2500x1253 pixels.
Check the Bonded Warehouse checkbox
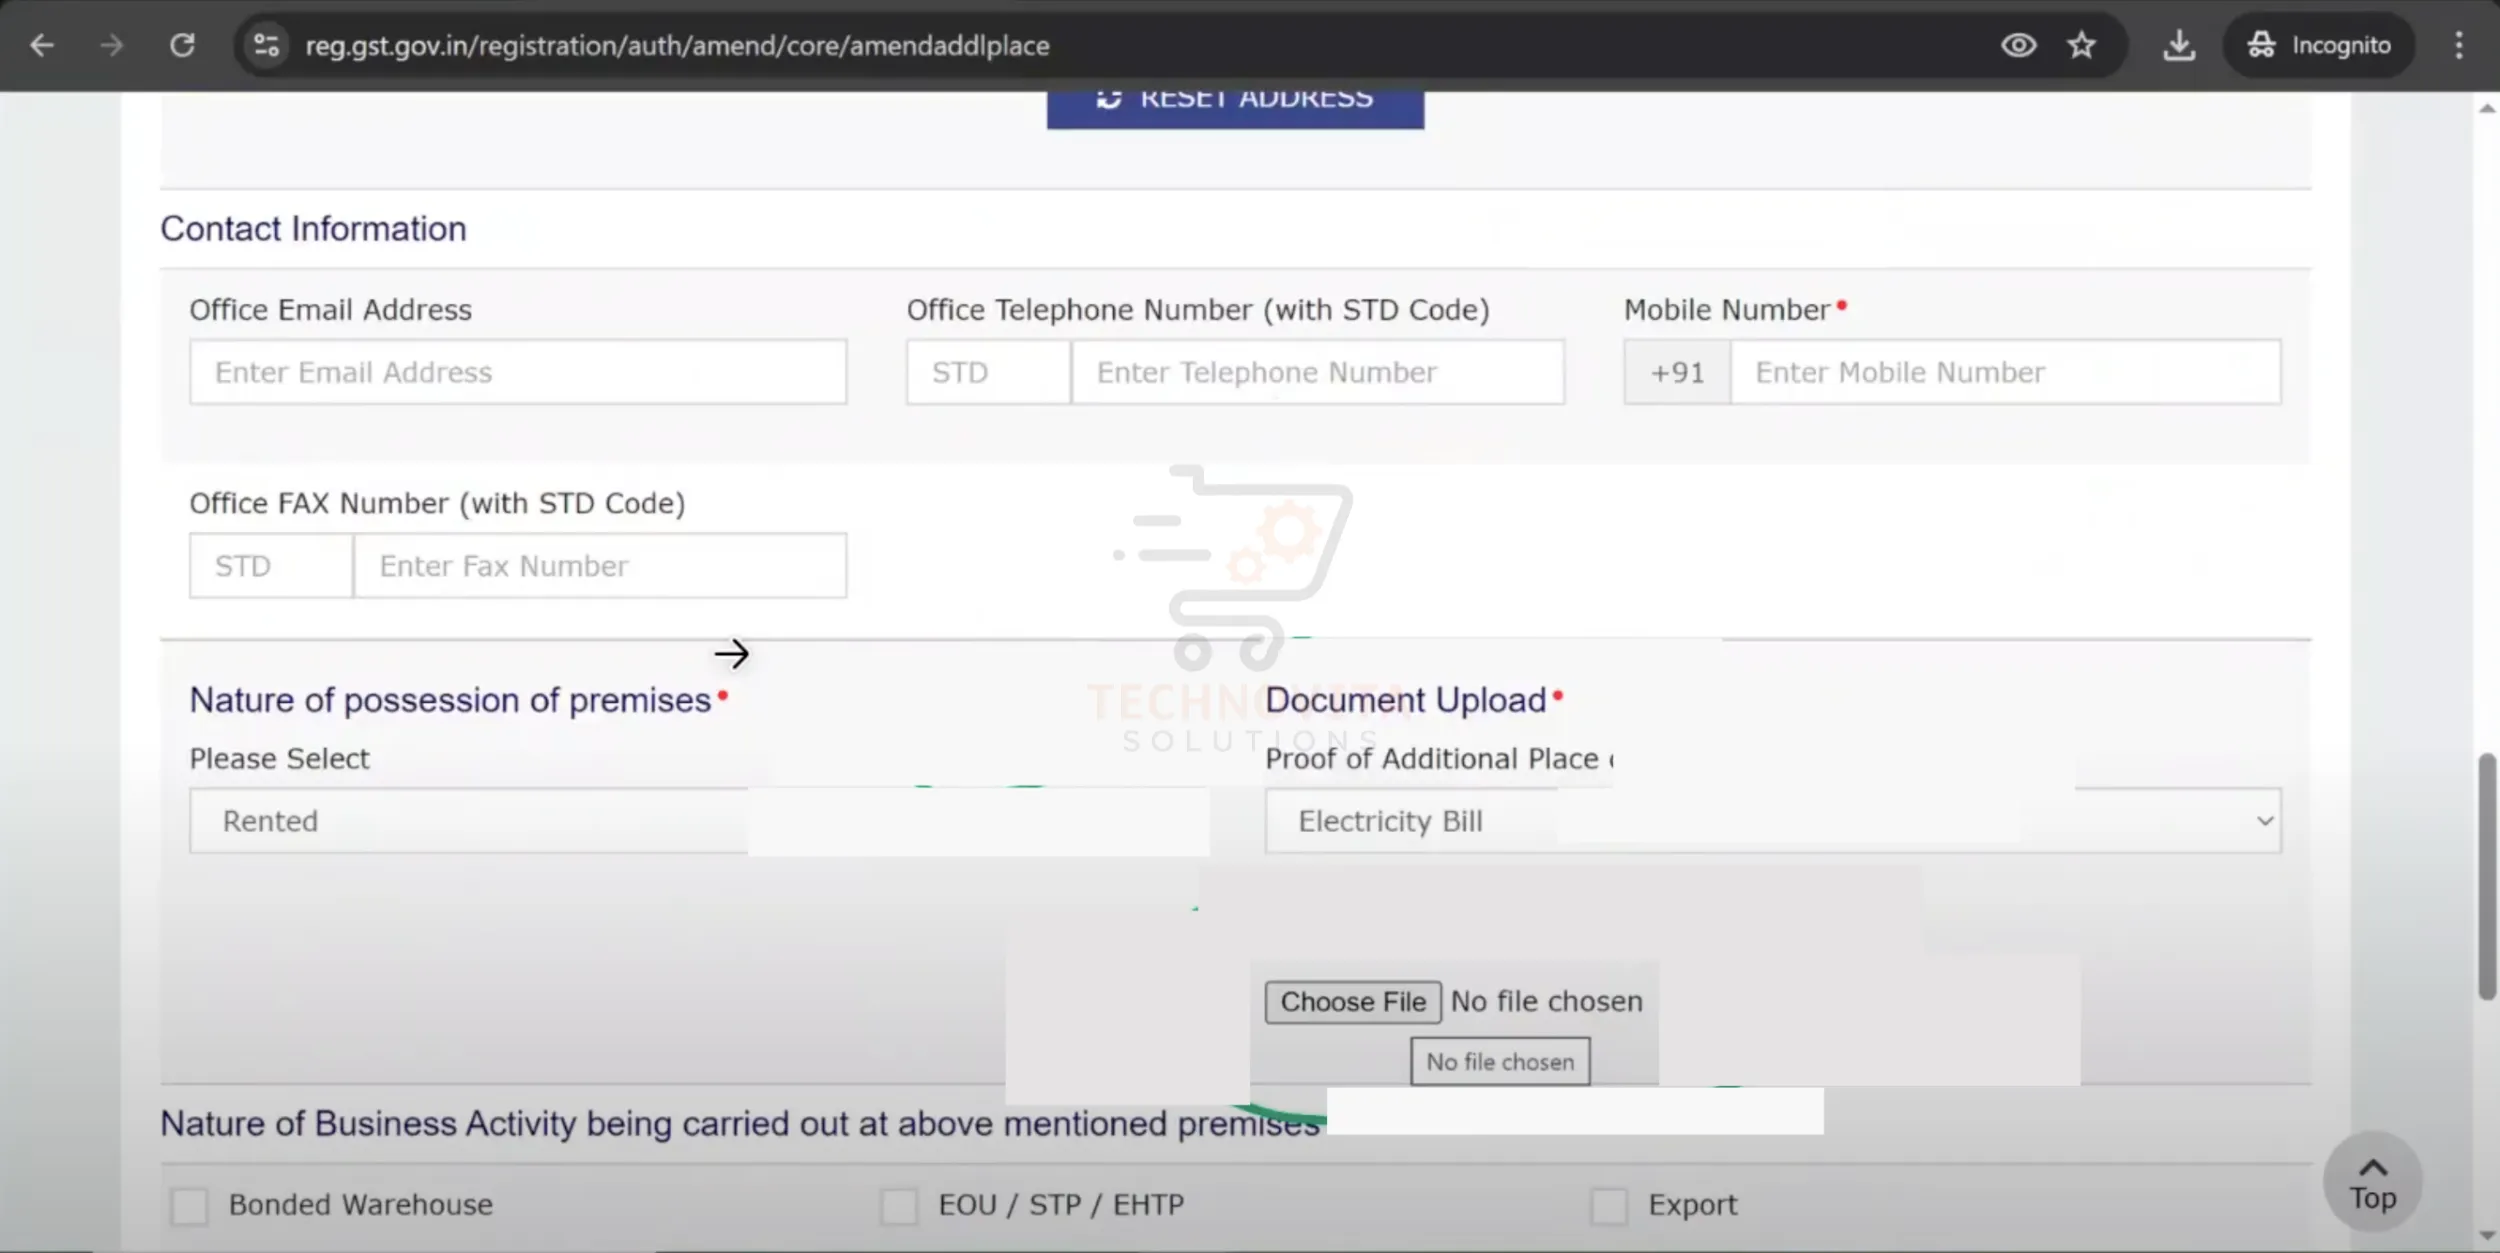click(189, 1206)
